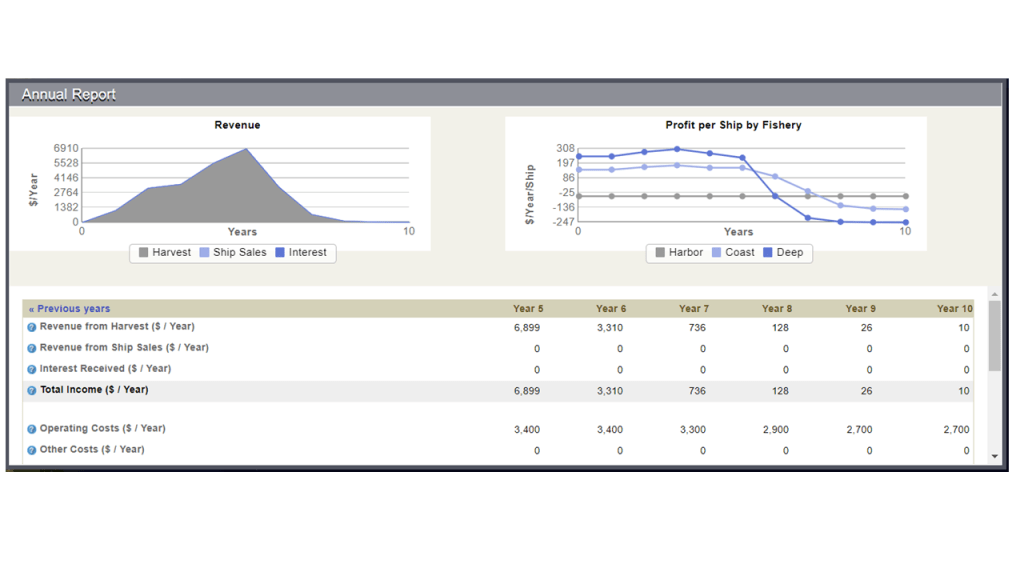
Task: Select the Year 10 column header
Action: pos(954,309)
